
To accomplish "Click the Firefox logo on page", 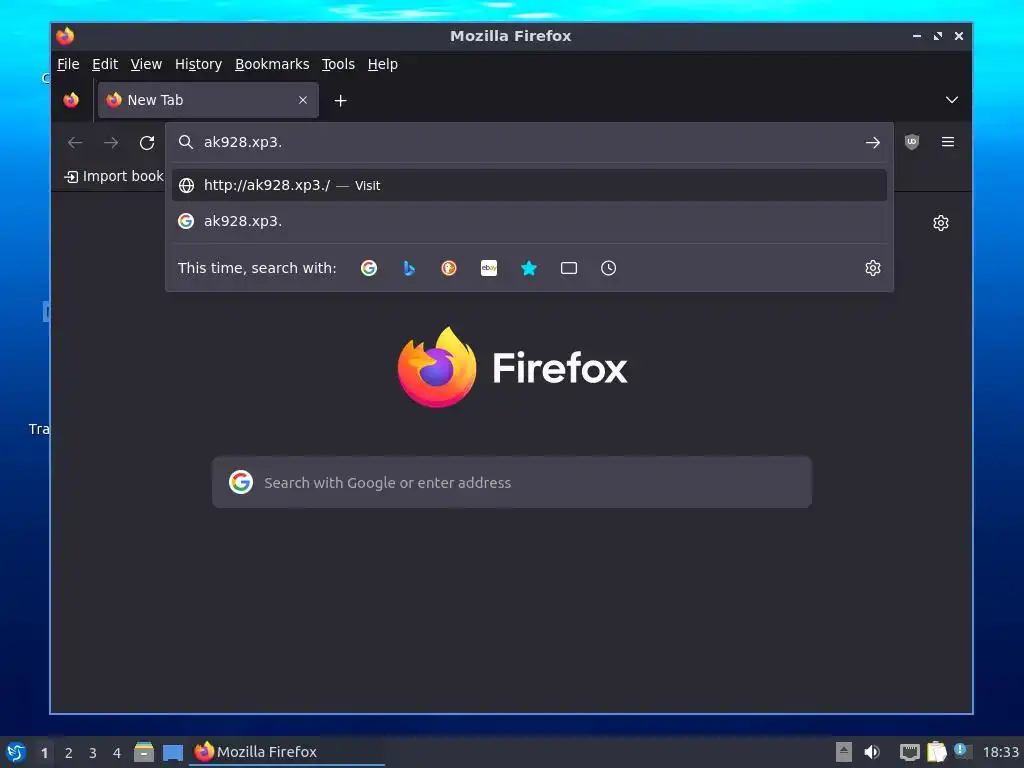I will (x=512, y=367).
